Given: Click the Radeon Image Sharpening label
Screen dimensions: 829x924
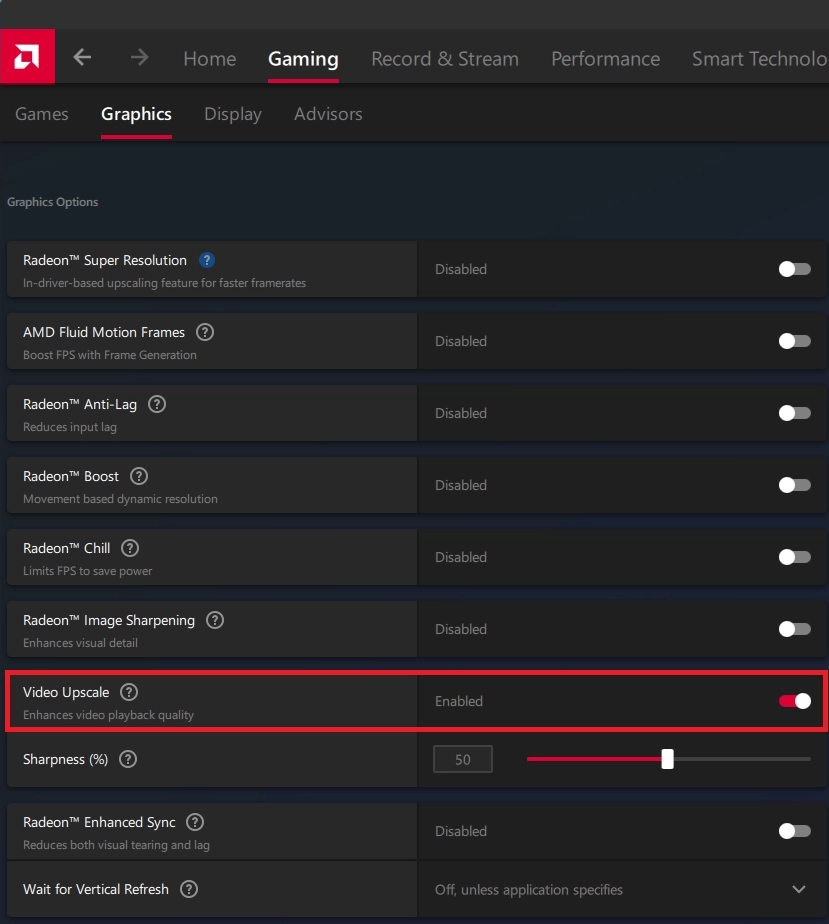Looking at the screenshot, I should click(x=109, y=621).
